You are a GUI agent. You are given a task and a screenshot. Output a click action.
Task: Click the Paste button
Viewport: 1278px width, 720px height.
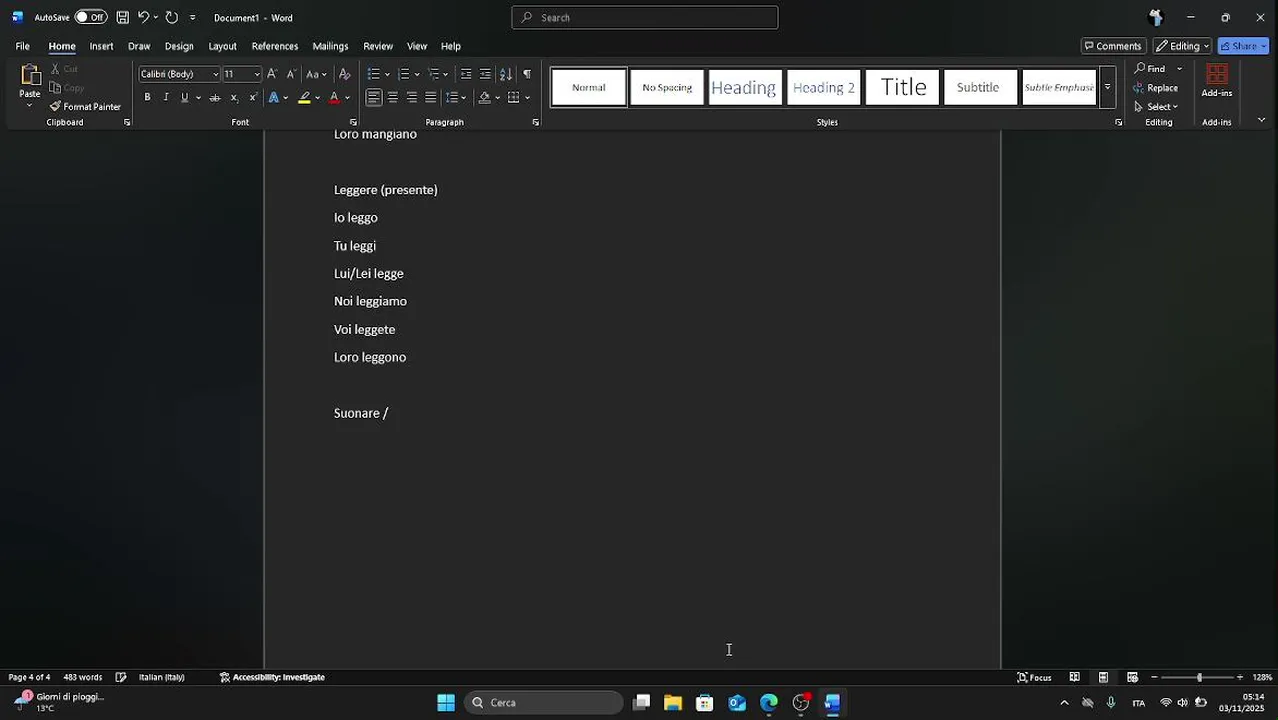point(30,82)
